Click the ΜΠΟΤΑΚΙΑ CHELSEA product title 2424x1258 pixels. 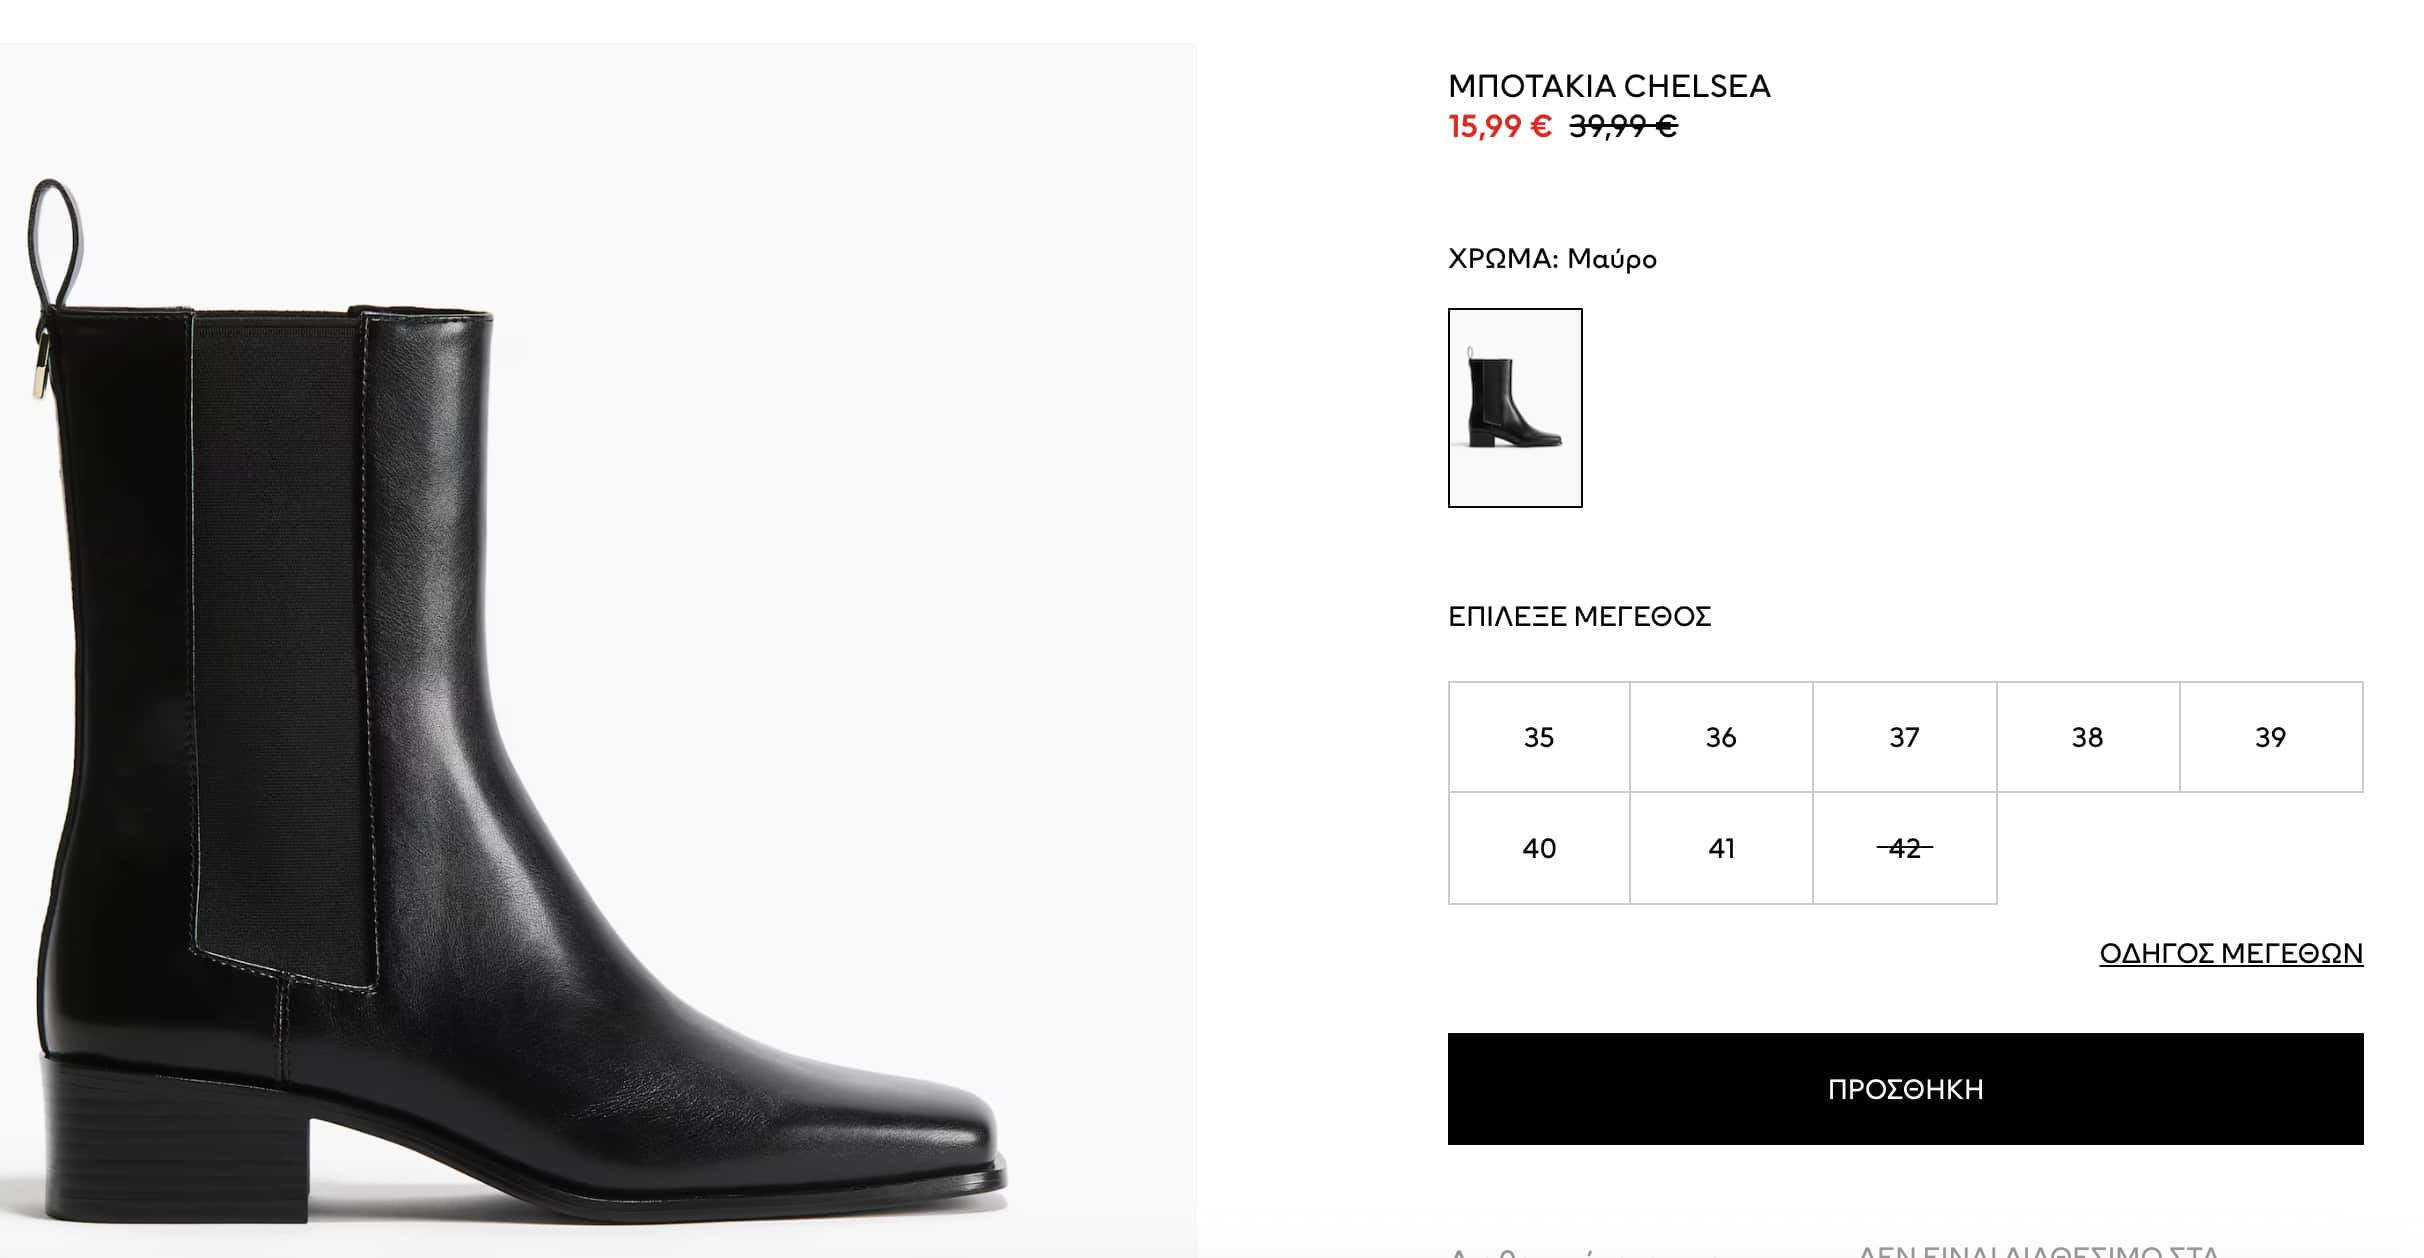coord(1608,86)
